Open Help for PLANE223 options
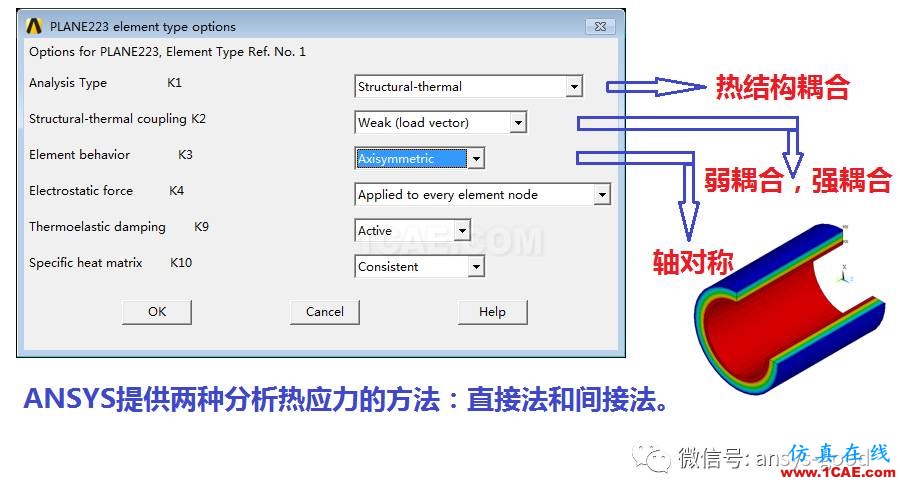 (492, 312)
